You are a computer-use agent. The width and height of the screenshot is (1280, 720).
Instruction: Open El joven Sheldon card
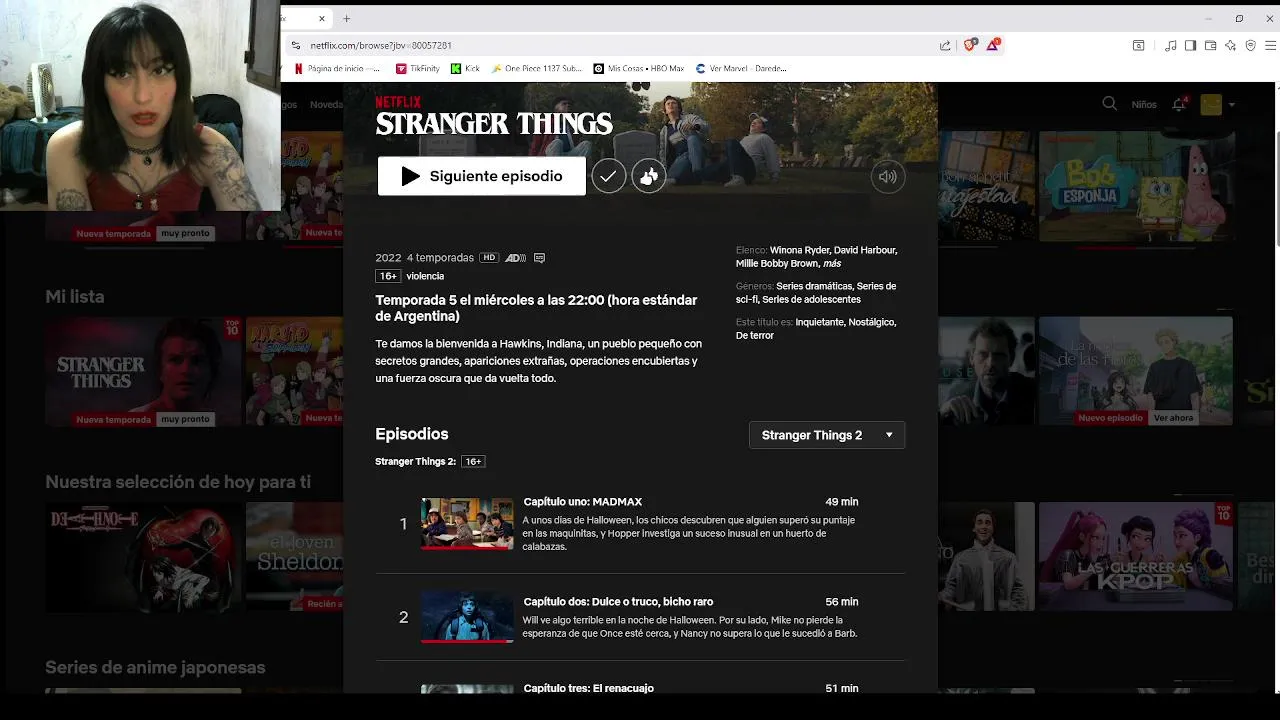(x=294, y=557)
